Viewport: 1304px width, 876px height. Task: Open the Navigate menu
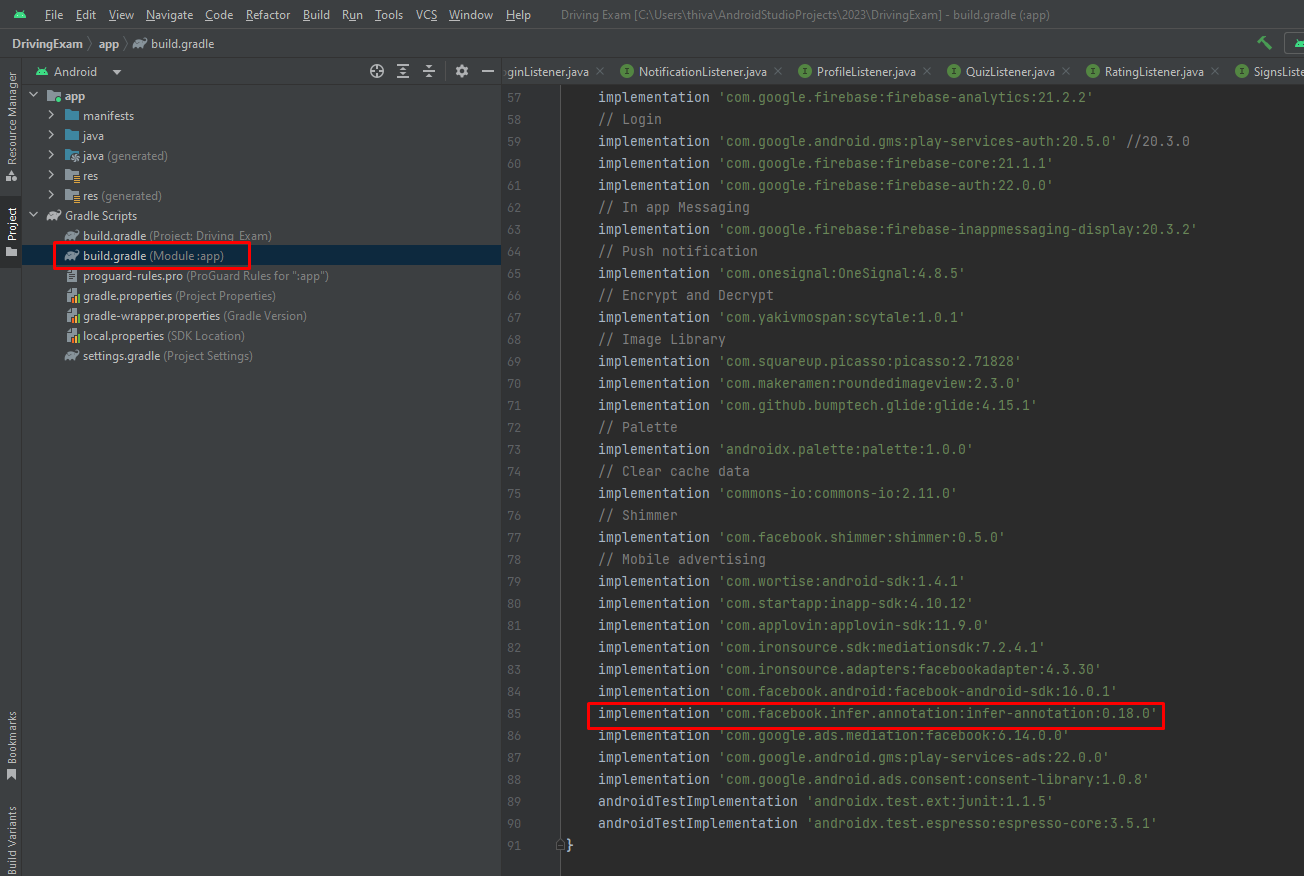(x=170, y=15)
